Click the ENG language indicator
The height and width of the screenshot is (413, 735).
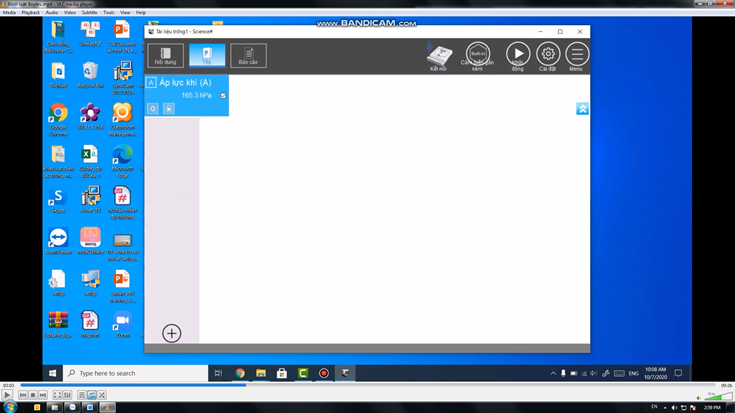(634, 374)
